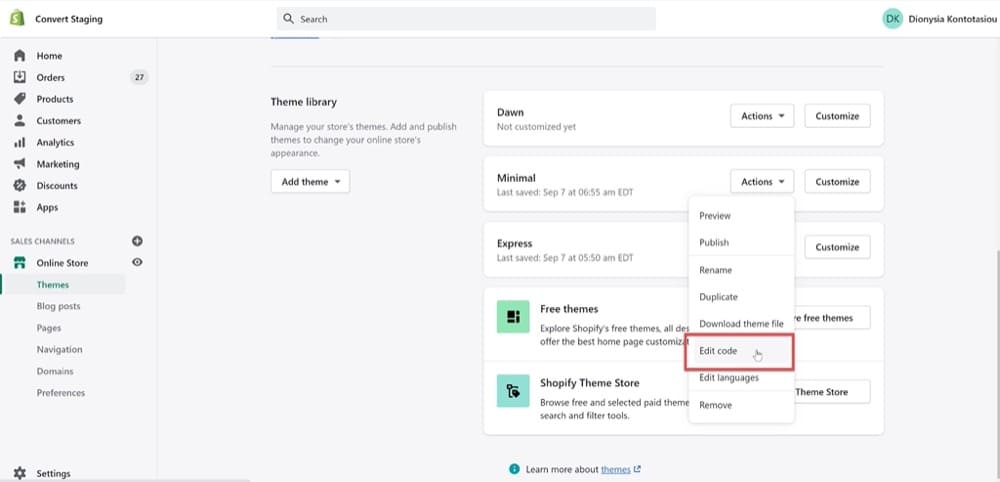The image size is (1000, 482).
Task: Open Orders via its inbox icon
Action: (19, 77)
